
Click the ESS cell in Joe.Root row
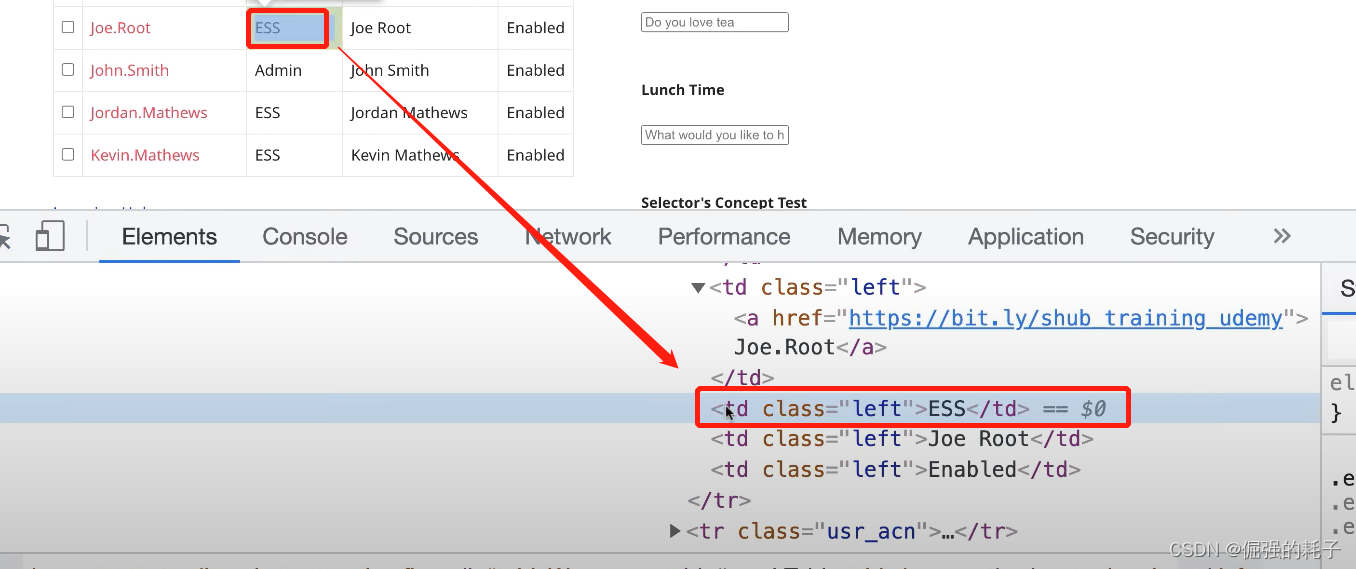click(x=288, y=28)
